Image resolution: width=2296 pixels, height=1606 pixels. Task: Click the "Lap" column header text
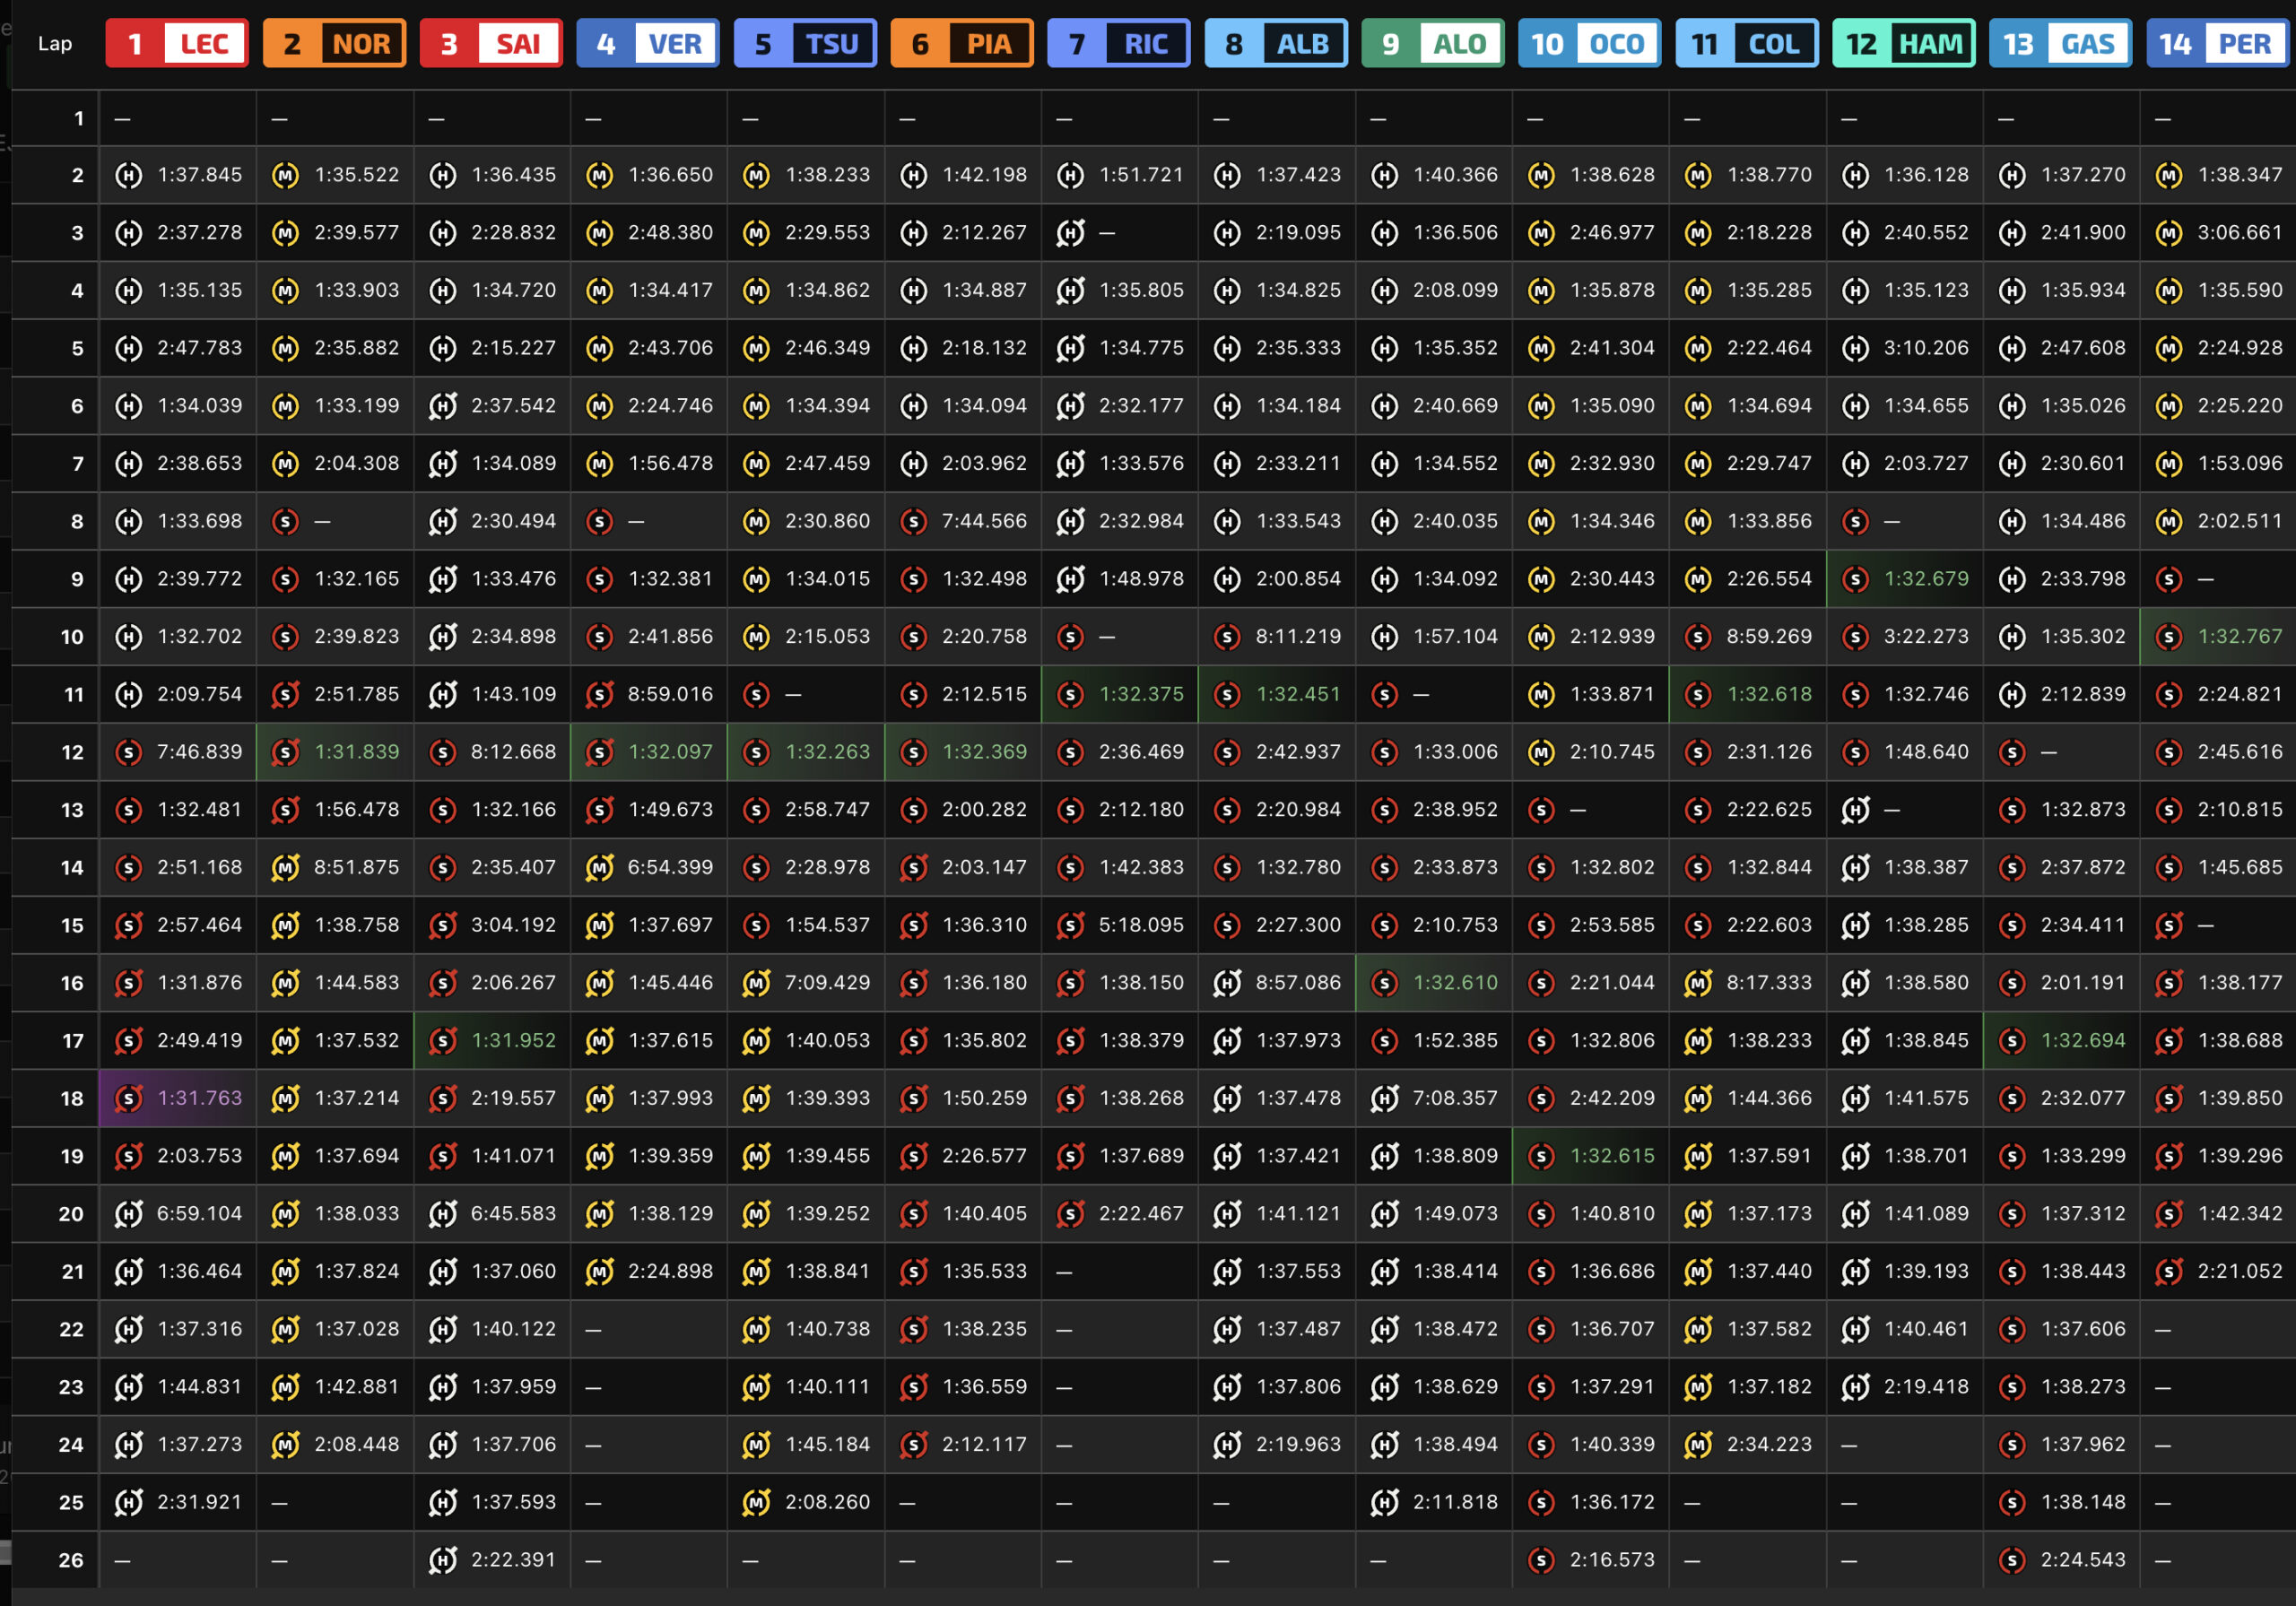(x=55, y=44)
